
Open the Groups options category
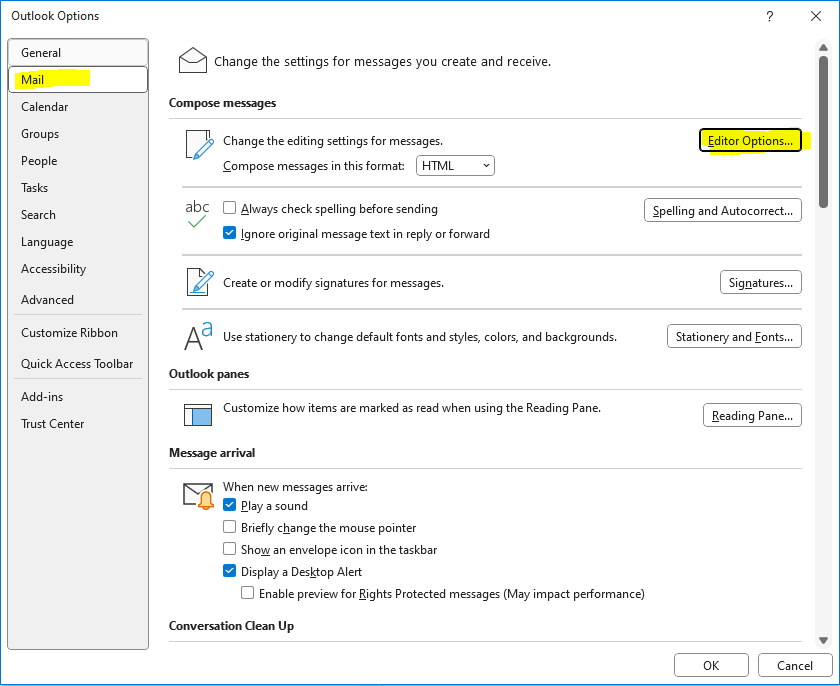click(x=78, y=133)
